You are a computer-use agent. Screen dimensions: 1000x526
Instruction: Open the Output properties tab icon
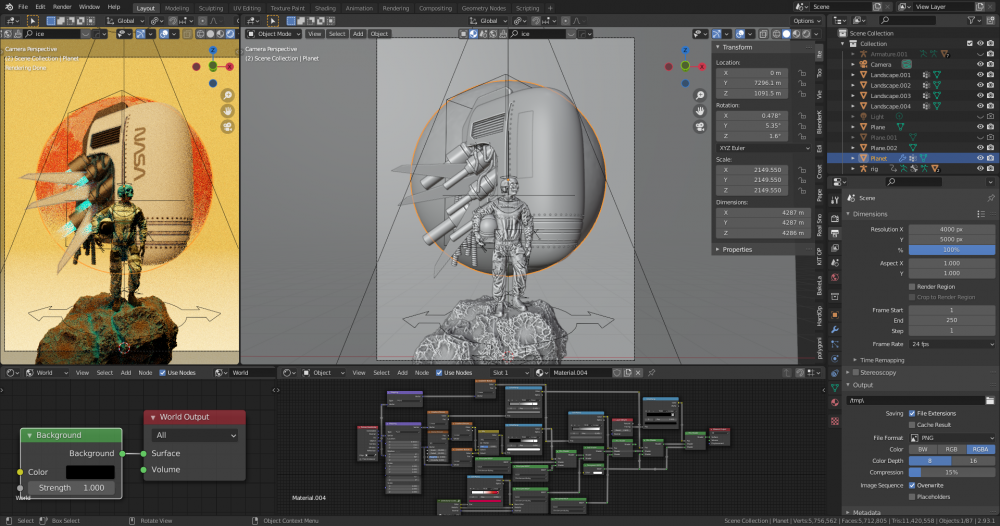(x=835, y=234)
